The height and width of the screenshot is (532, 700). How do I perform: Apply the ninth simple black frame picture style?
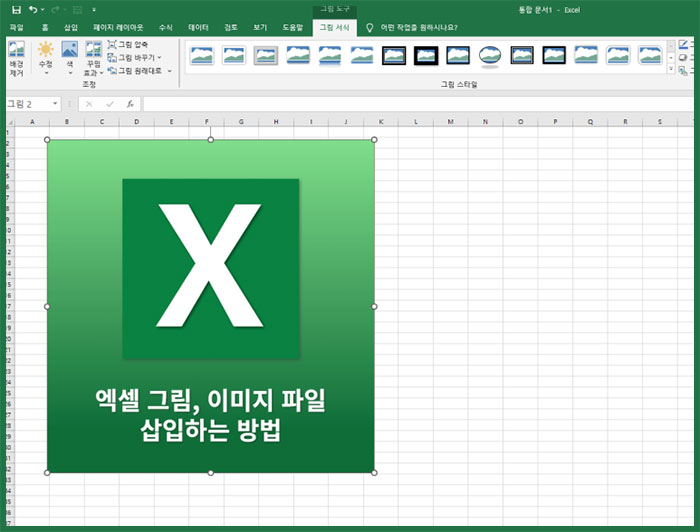click(x=458, y=56)
